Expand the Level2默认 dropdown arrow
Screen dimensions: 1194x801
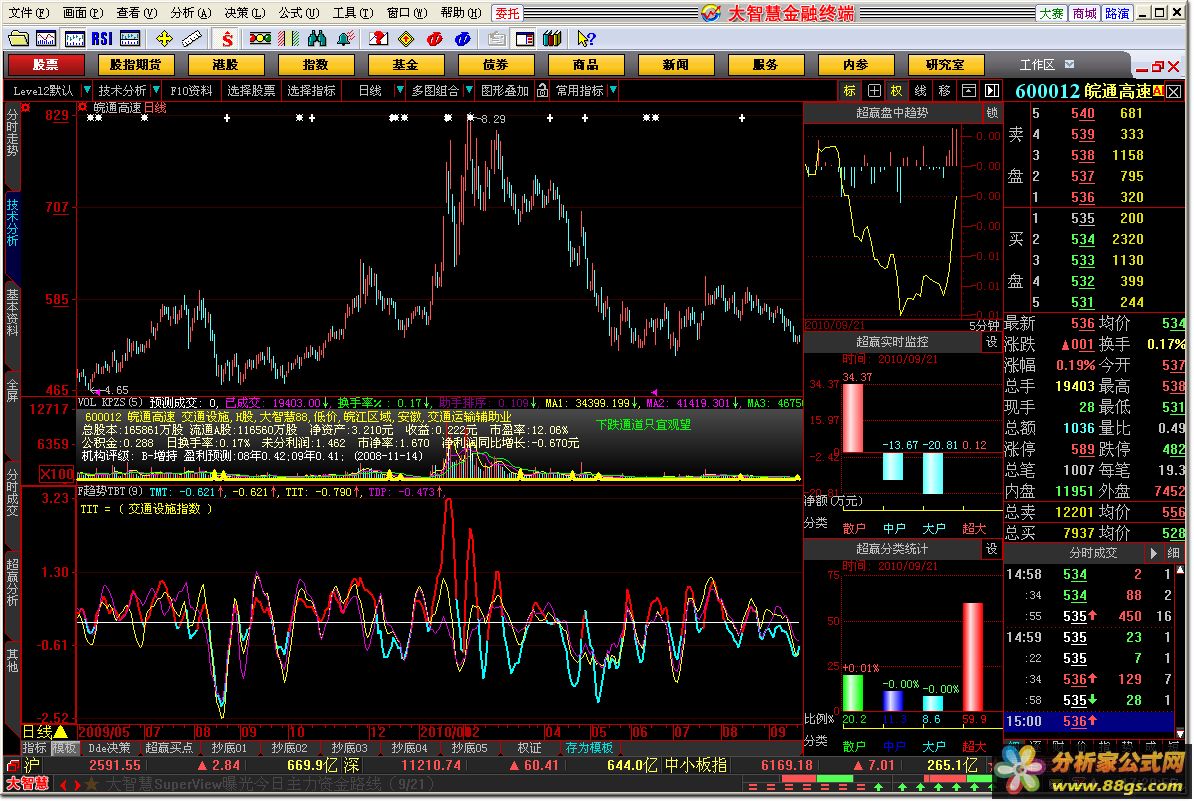point(87,91)
